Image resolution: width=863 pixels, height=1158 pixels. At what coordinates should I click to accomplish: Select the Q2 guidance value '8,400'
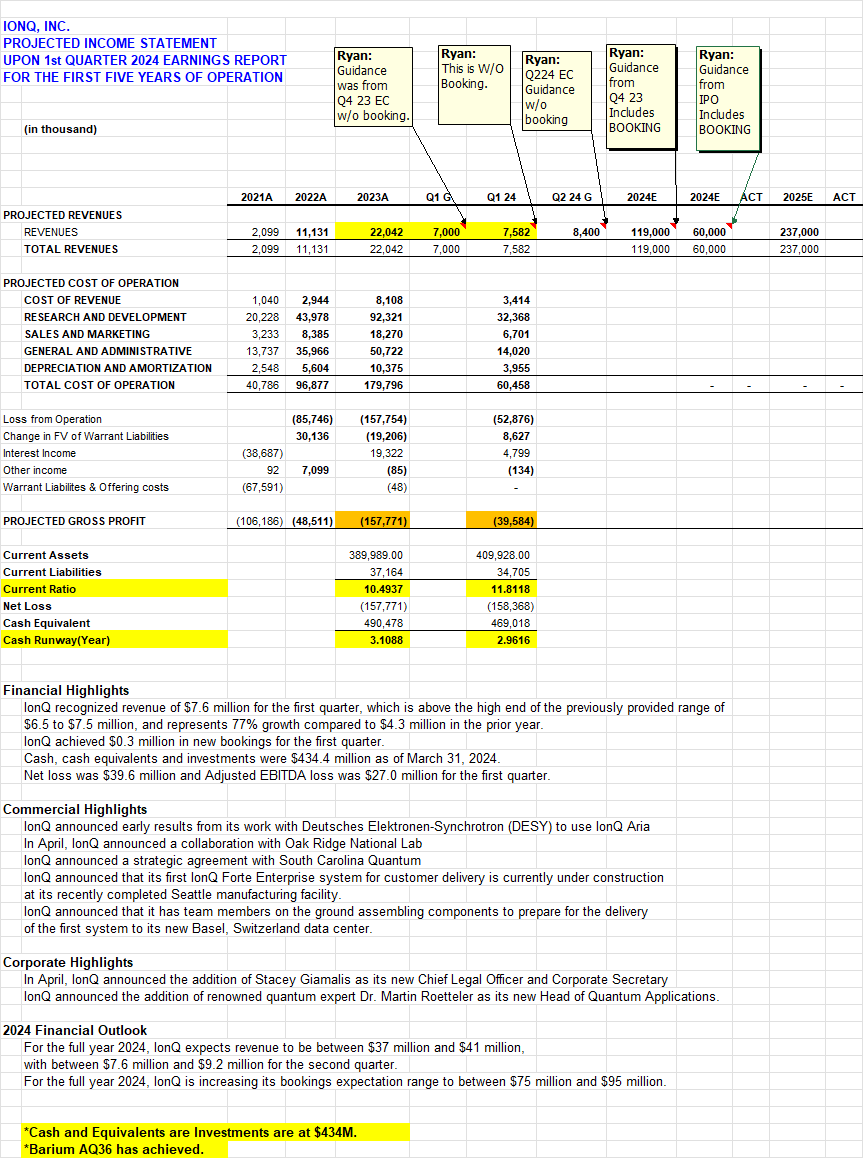pos(586,232)
